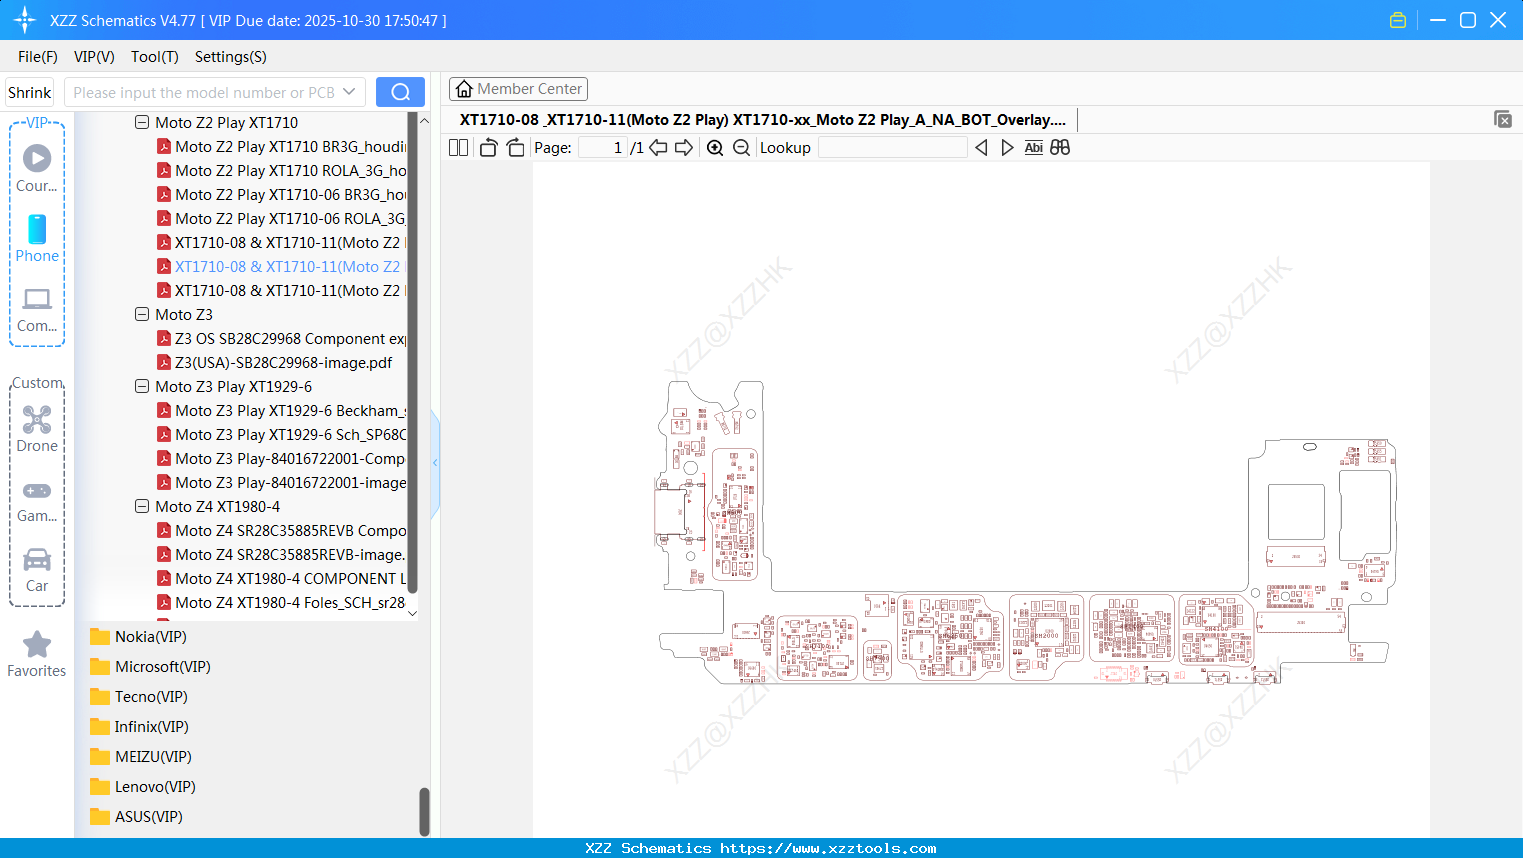
Task: Open the Microsoft(VIP) folder
Action: [x=150, y=667]
